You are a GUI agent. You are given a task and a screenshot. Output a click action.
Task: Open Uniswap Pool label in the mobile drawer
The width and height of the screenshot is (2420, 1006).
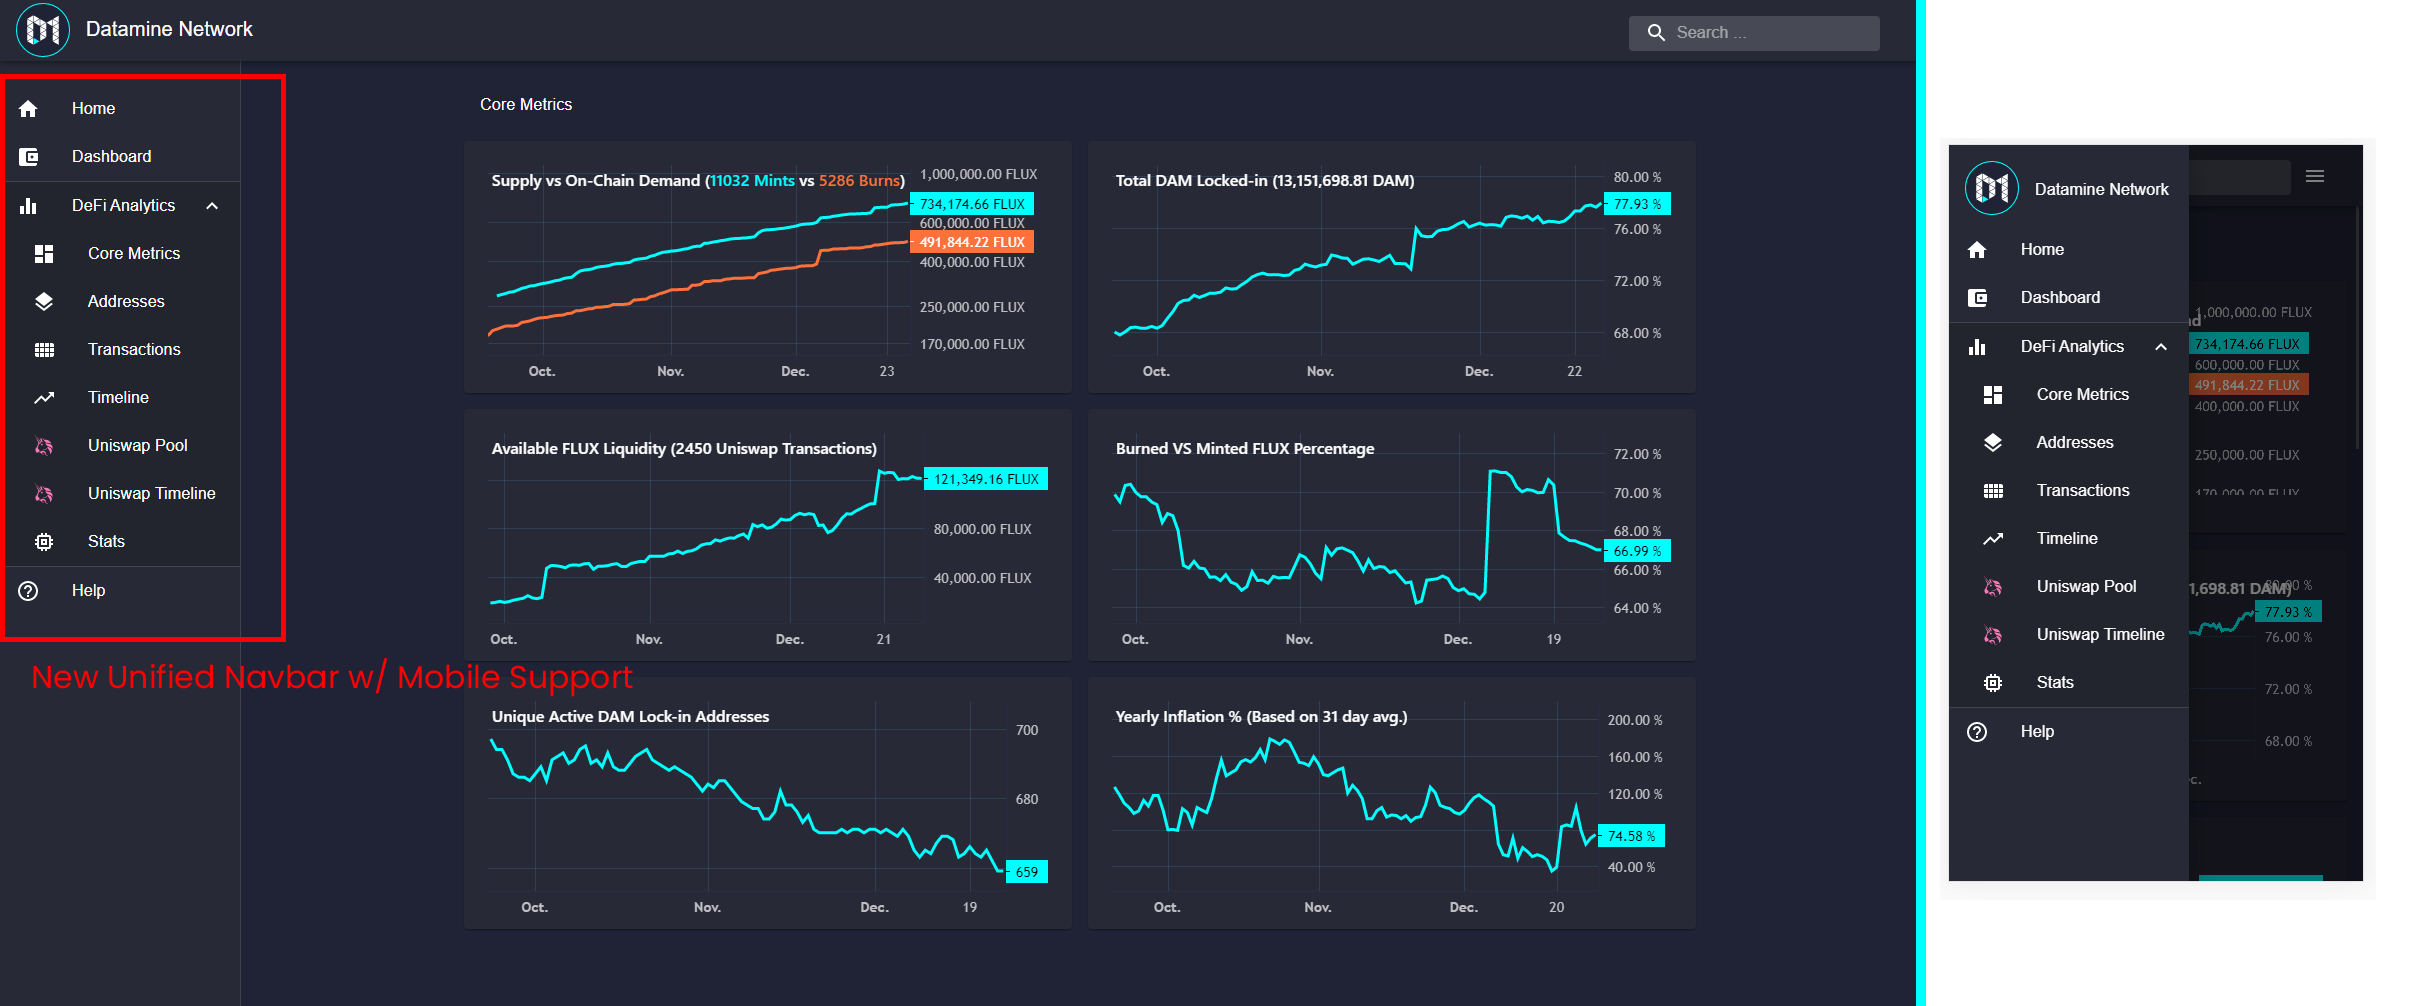pos(2086,587)
